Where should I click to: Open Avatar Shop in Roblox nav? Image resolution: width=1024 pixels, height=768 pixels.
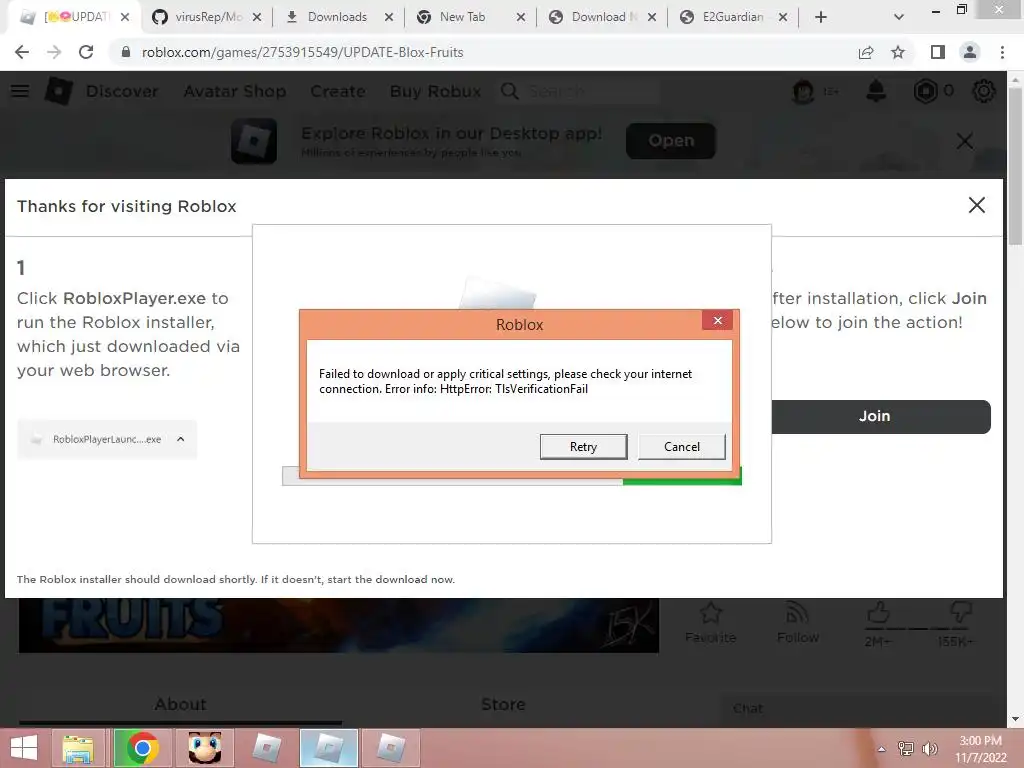(x=235, y=91)
